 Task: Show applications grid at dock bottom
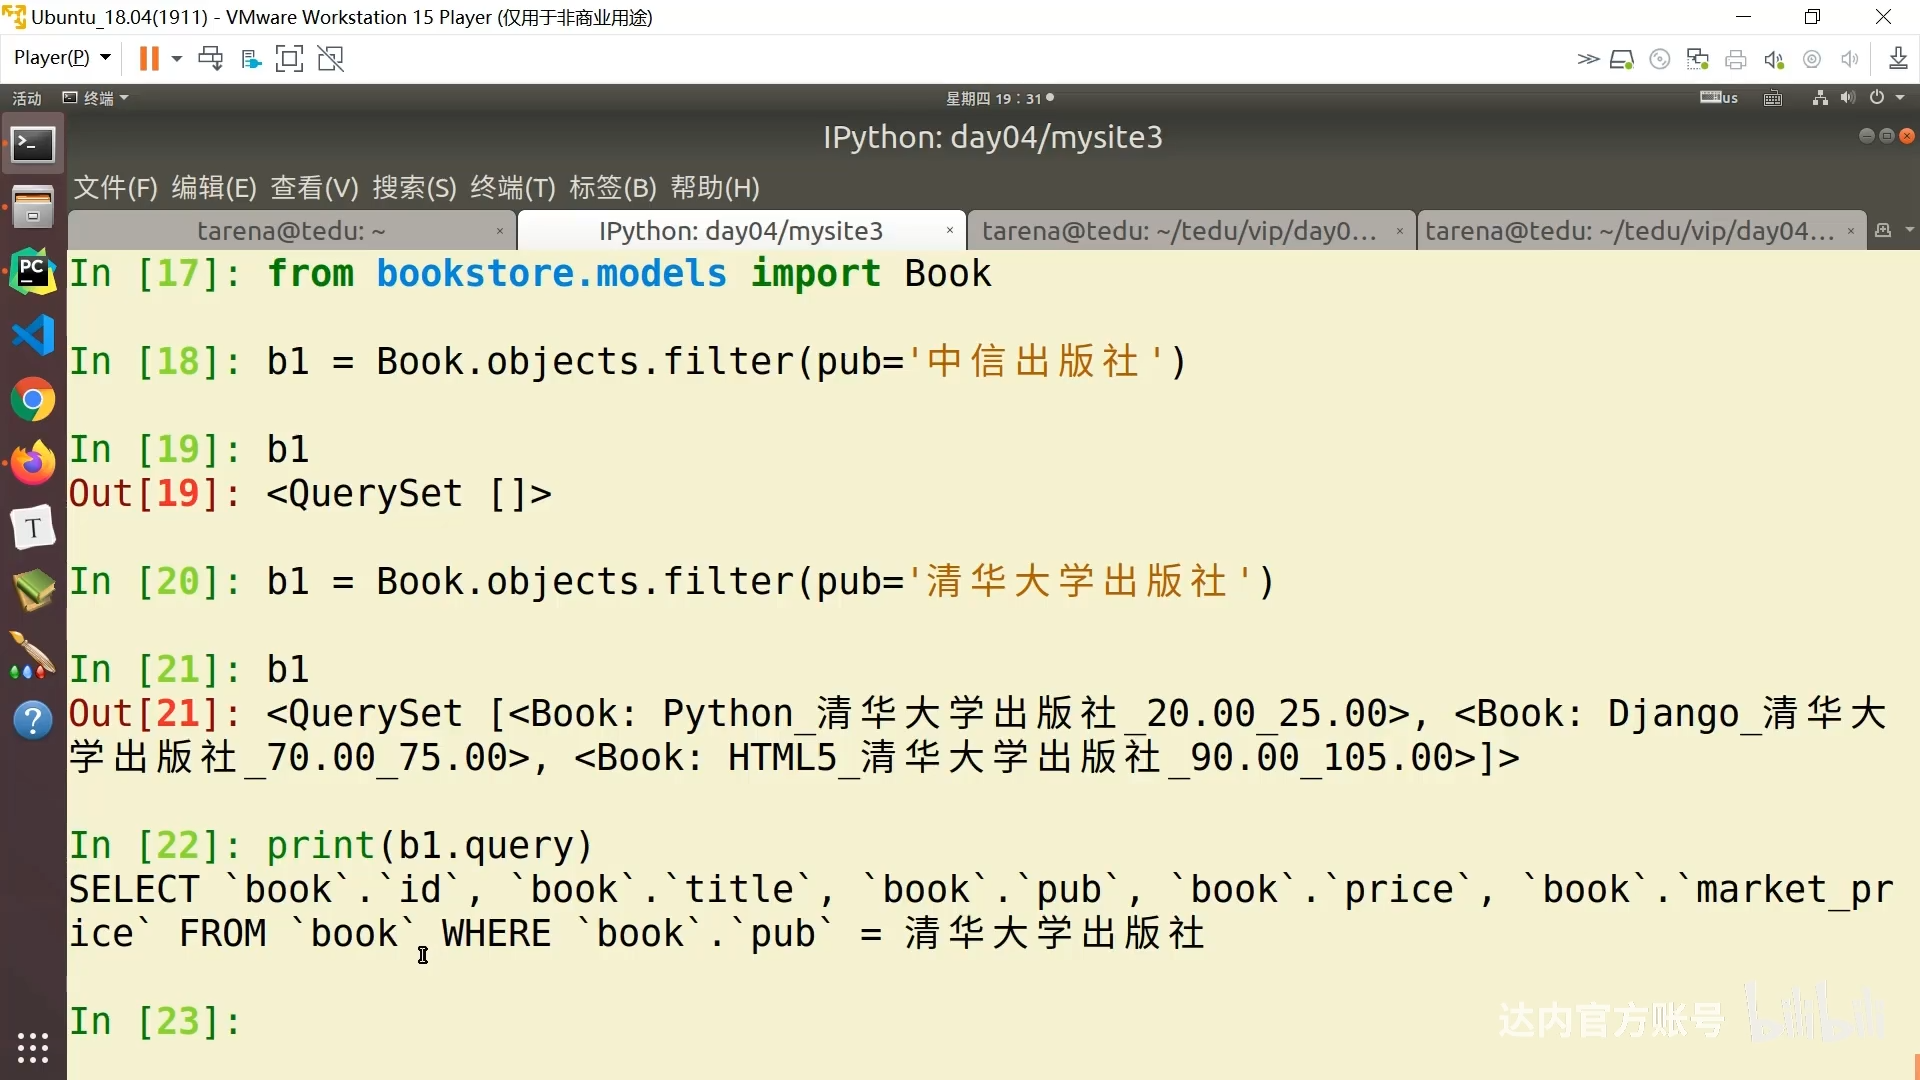tap(33, 1047)
